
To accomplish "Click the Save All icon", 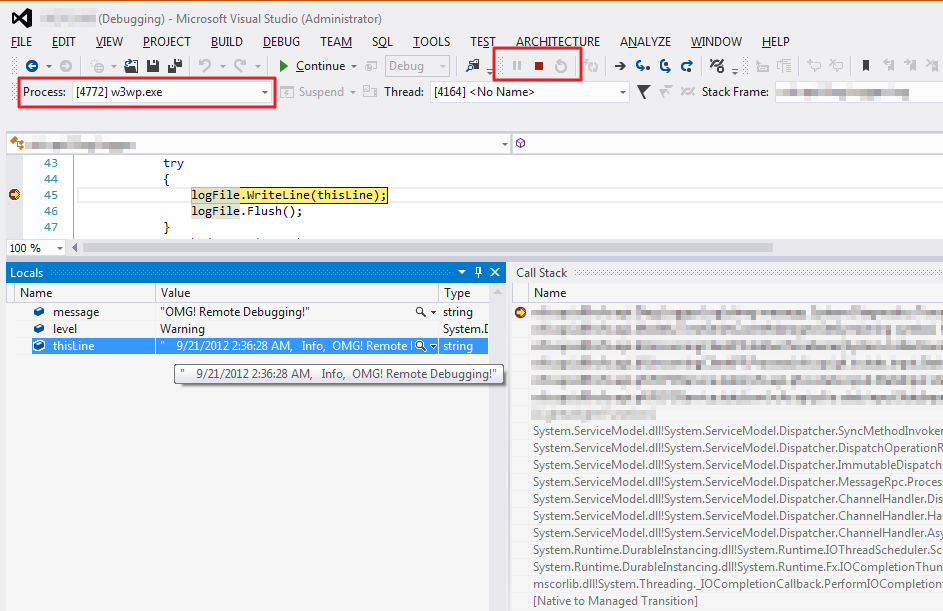I will pos(175,66).
